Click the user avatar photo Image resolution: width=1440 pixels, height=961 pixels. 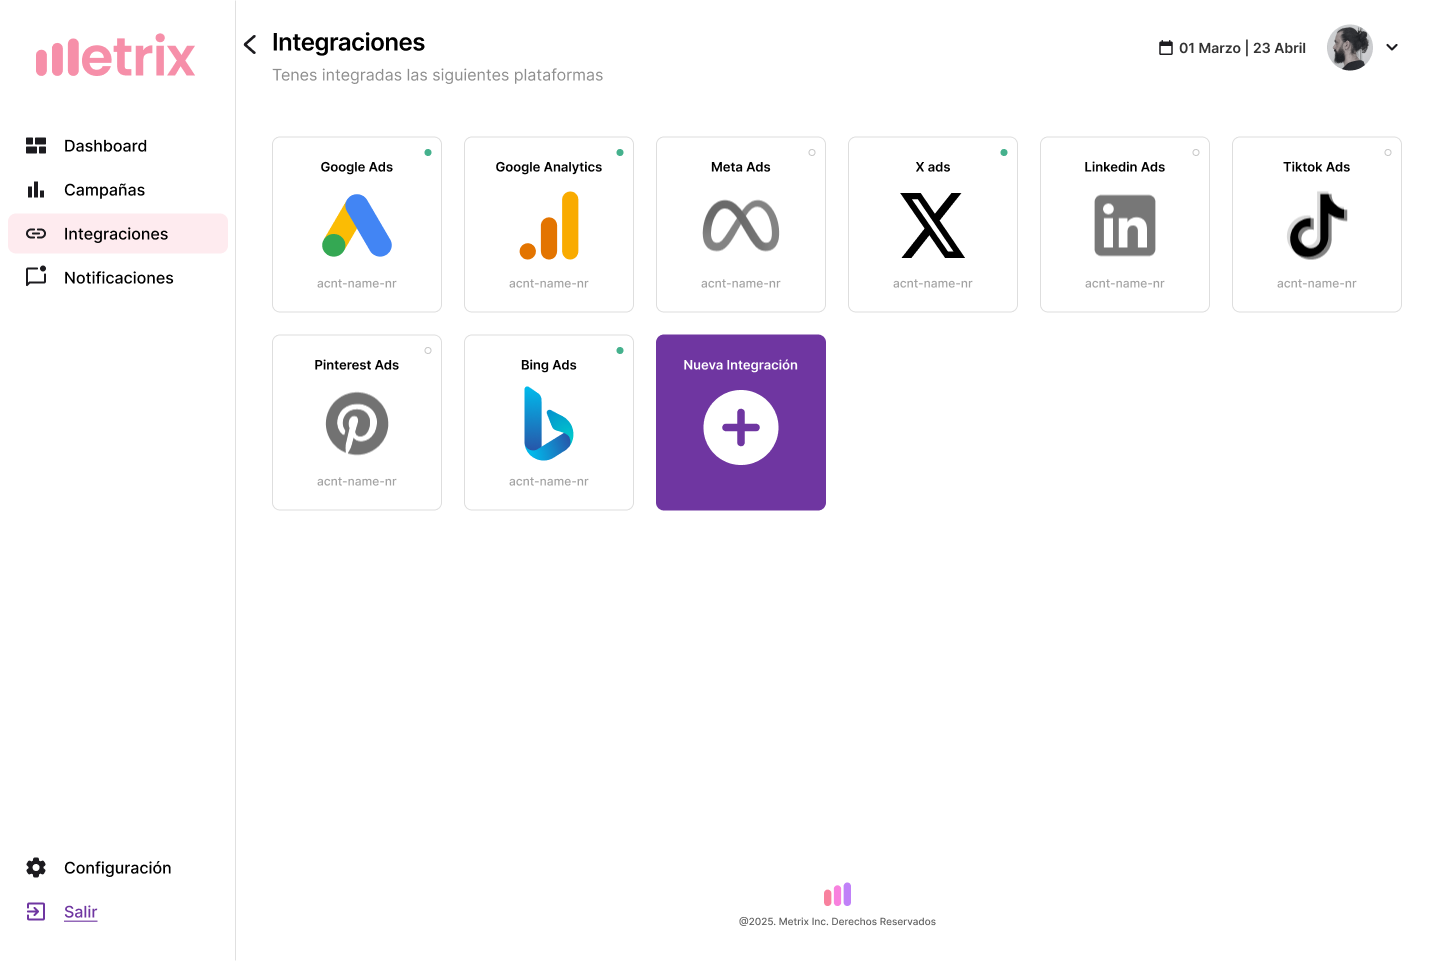click(1350, 48)
